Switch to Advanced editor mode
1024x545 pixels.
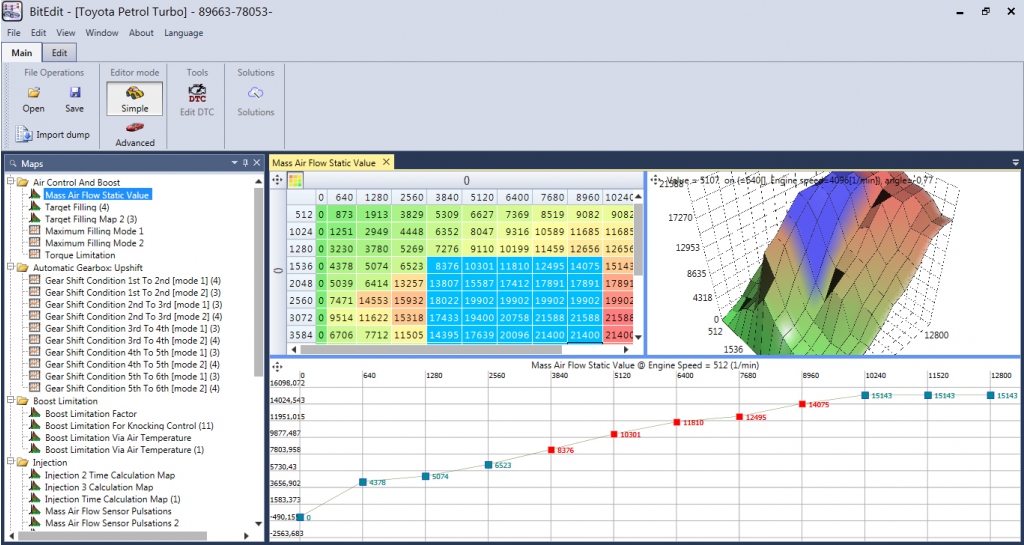pos(135,134)
